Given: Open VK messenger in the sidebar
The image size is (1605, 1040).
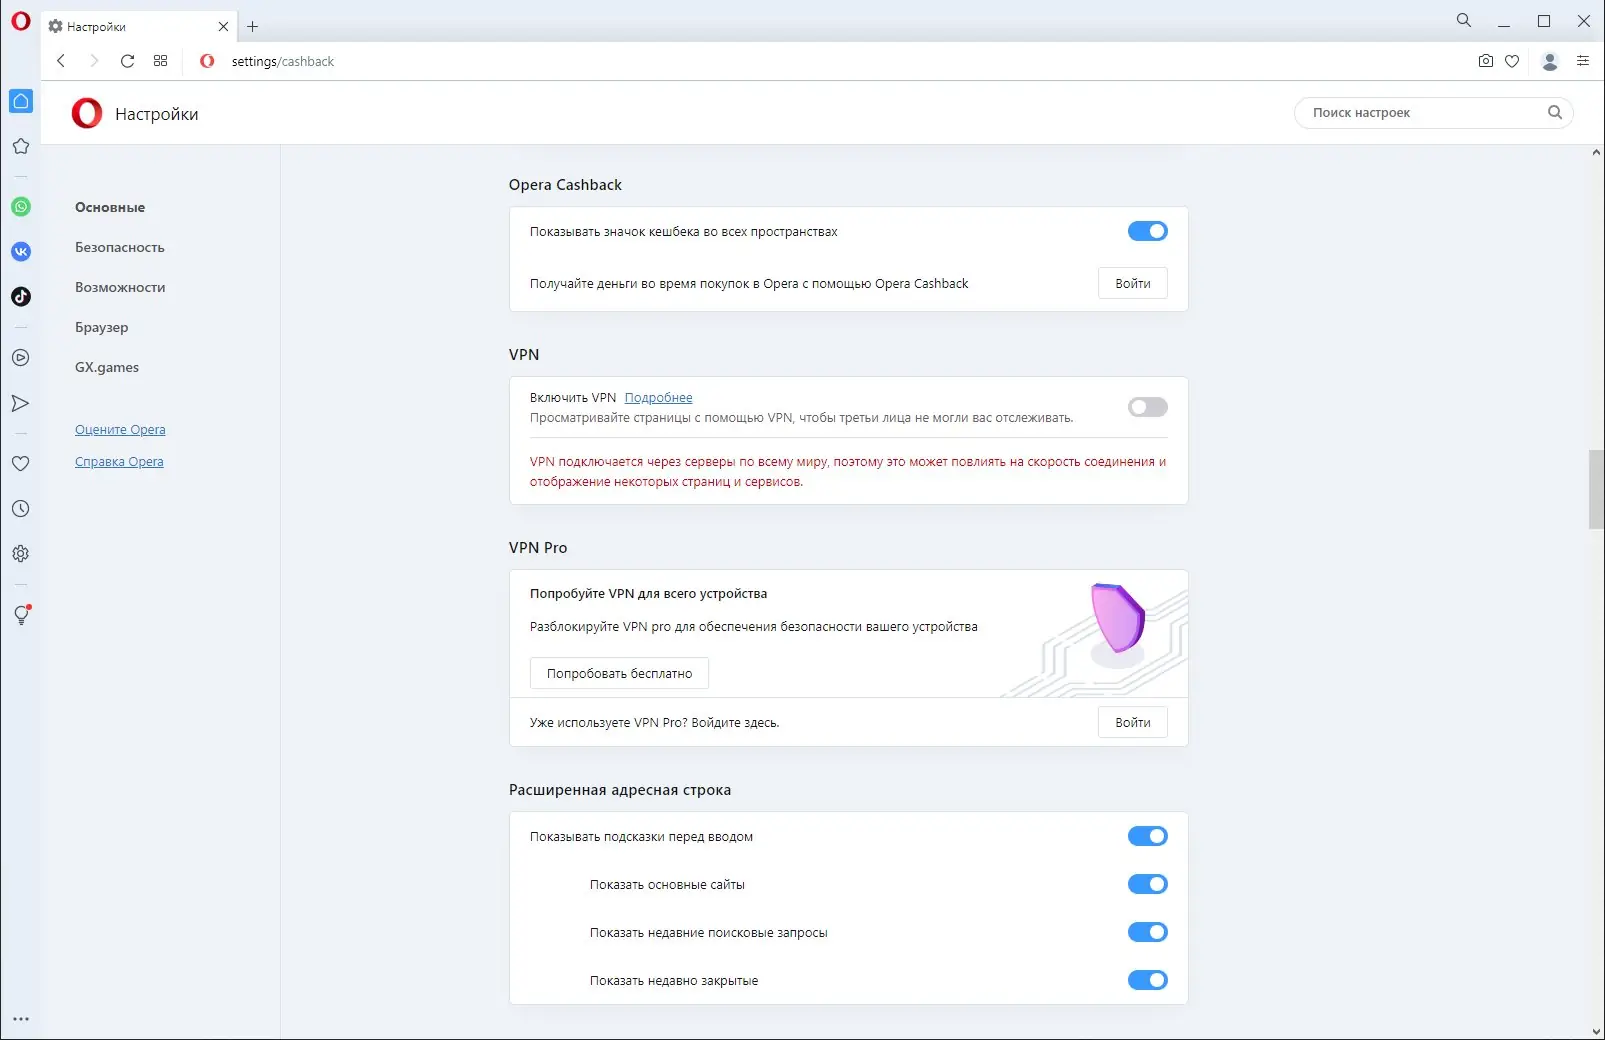Looking at the screenshot, I should [21, 252].
